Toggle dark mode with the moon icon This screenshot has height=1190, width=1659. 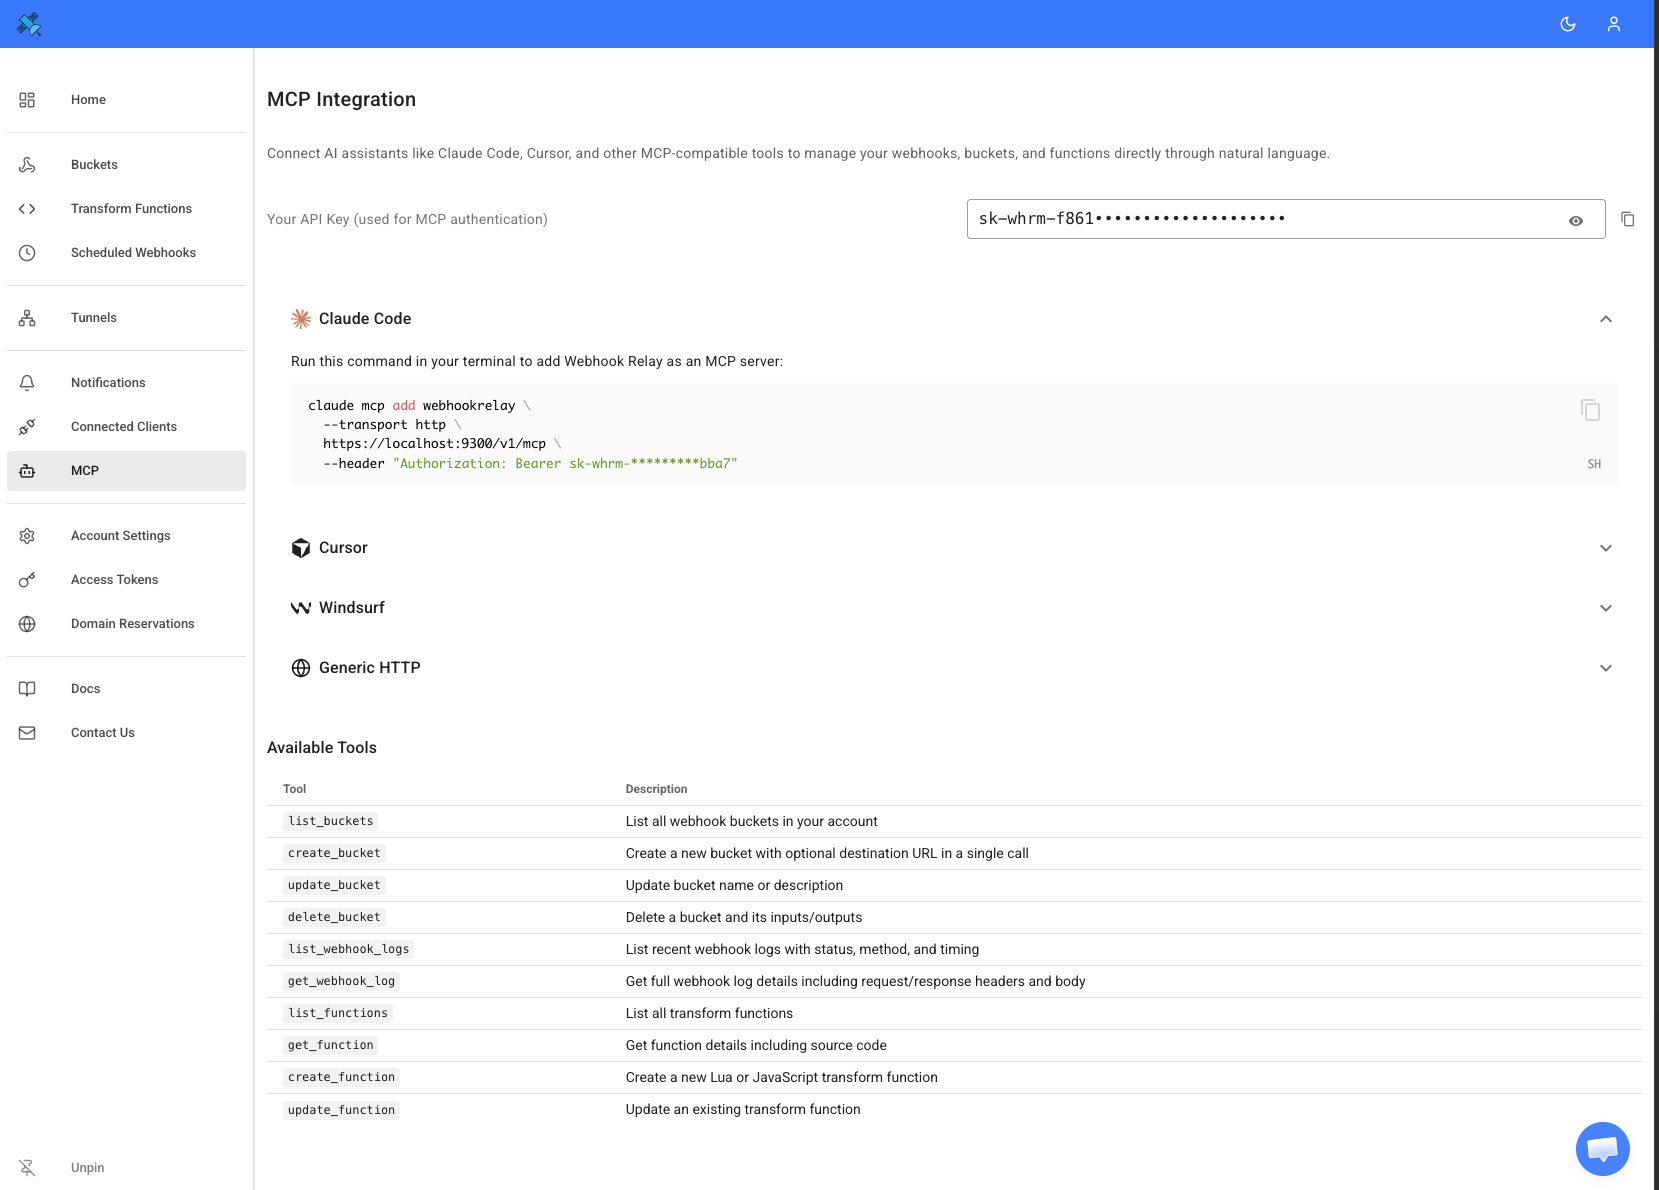tap(1567, 23)
